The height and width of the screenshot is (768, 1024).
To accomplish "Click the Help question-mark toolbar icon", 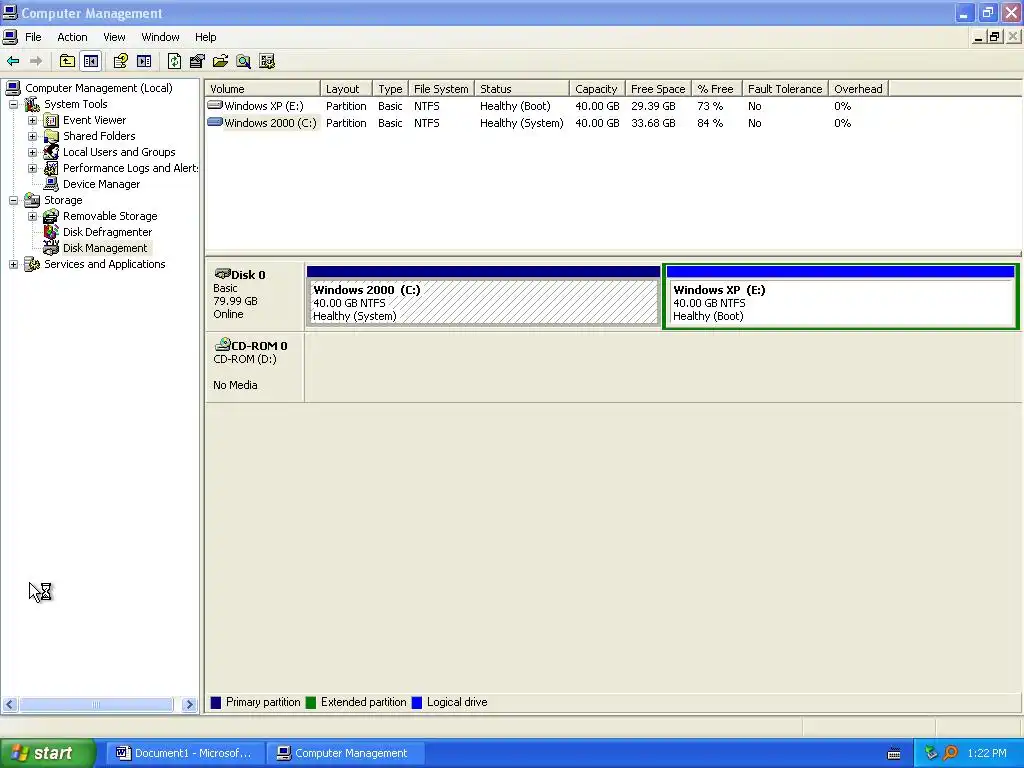I will [121, 61].
